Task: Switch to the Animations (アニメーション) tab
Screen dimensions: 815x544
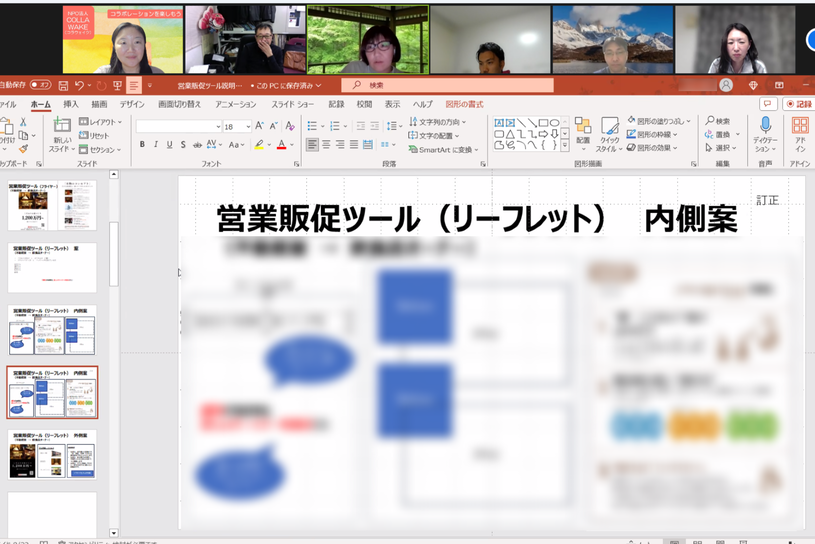Action: (235, 104)
